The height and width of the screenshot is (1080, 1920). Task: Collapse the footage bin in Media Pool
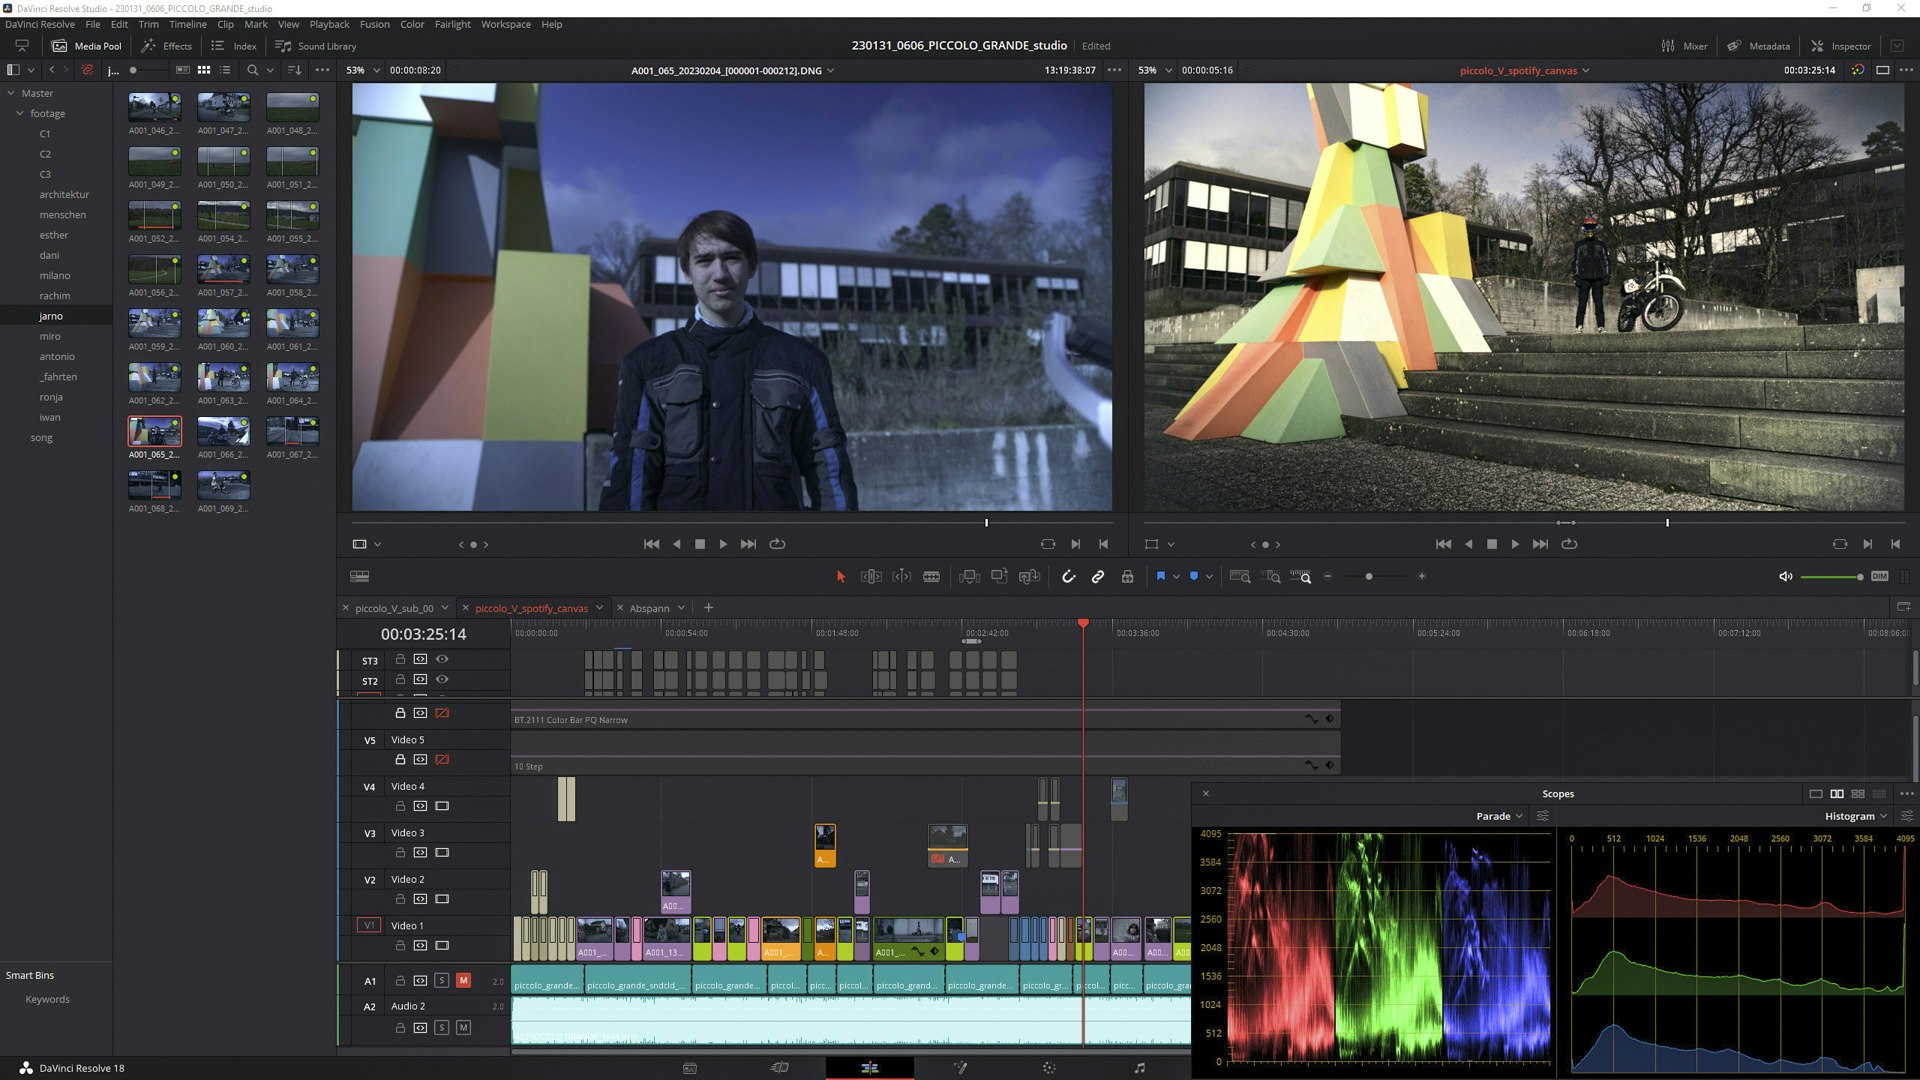(20, 113)
